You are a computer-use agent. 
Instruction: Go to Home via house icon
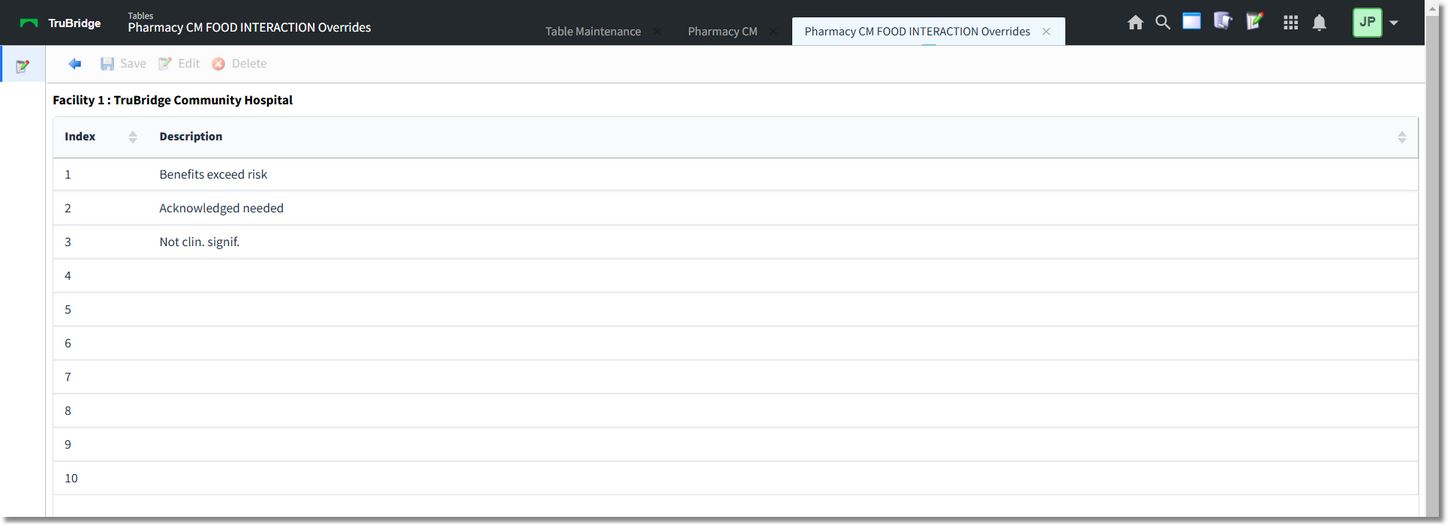click(x=1135, y=22)
